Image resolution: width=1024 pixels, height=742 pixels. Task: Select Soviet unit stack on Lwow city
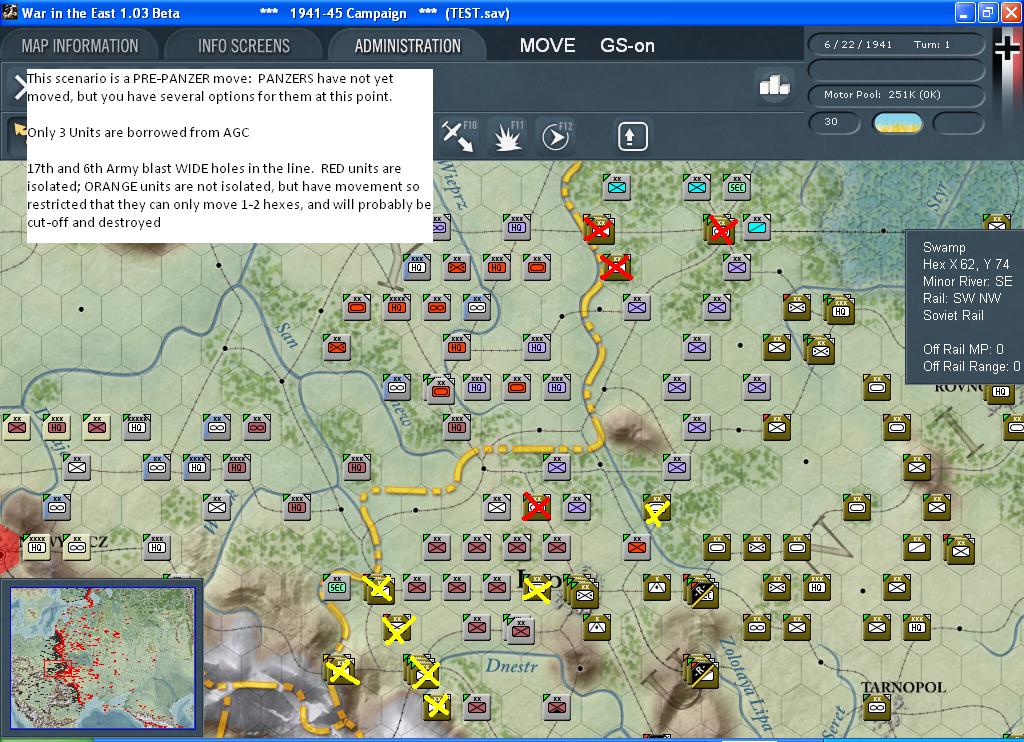coord(581,592)
